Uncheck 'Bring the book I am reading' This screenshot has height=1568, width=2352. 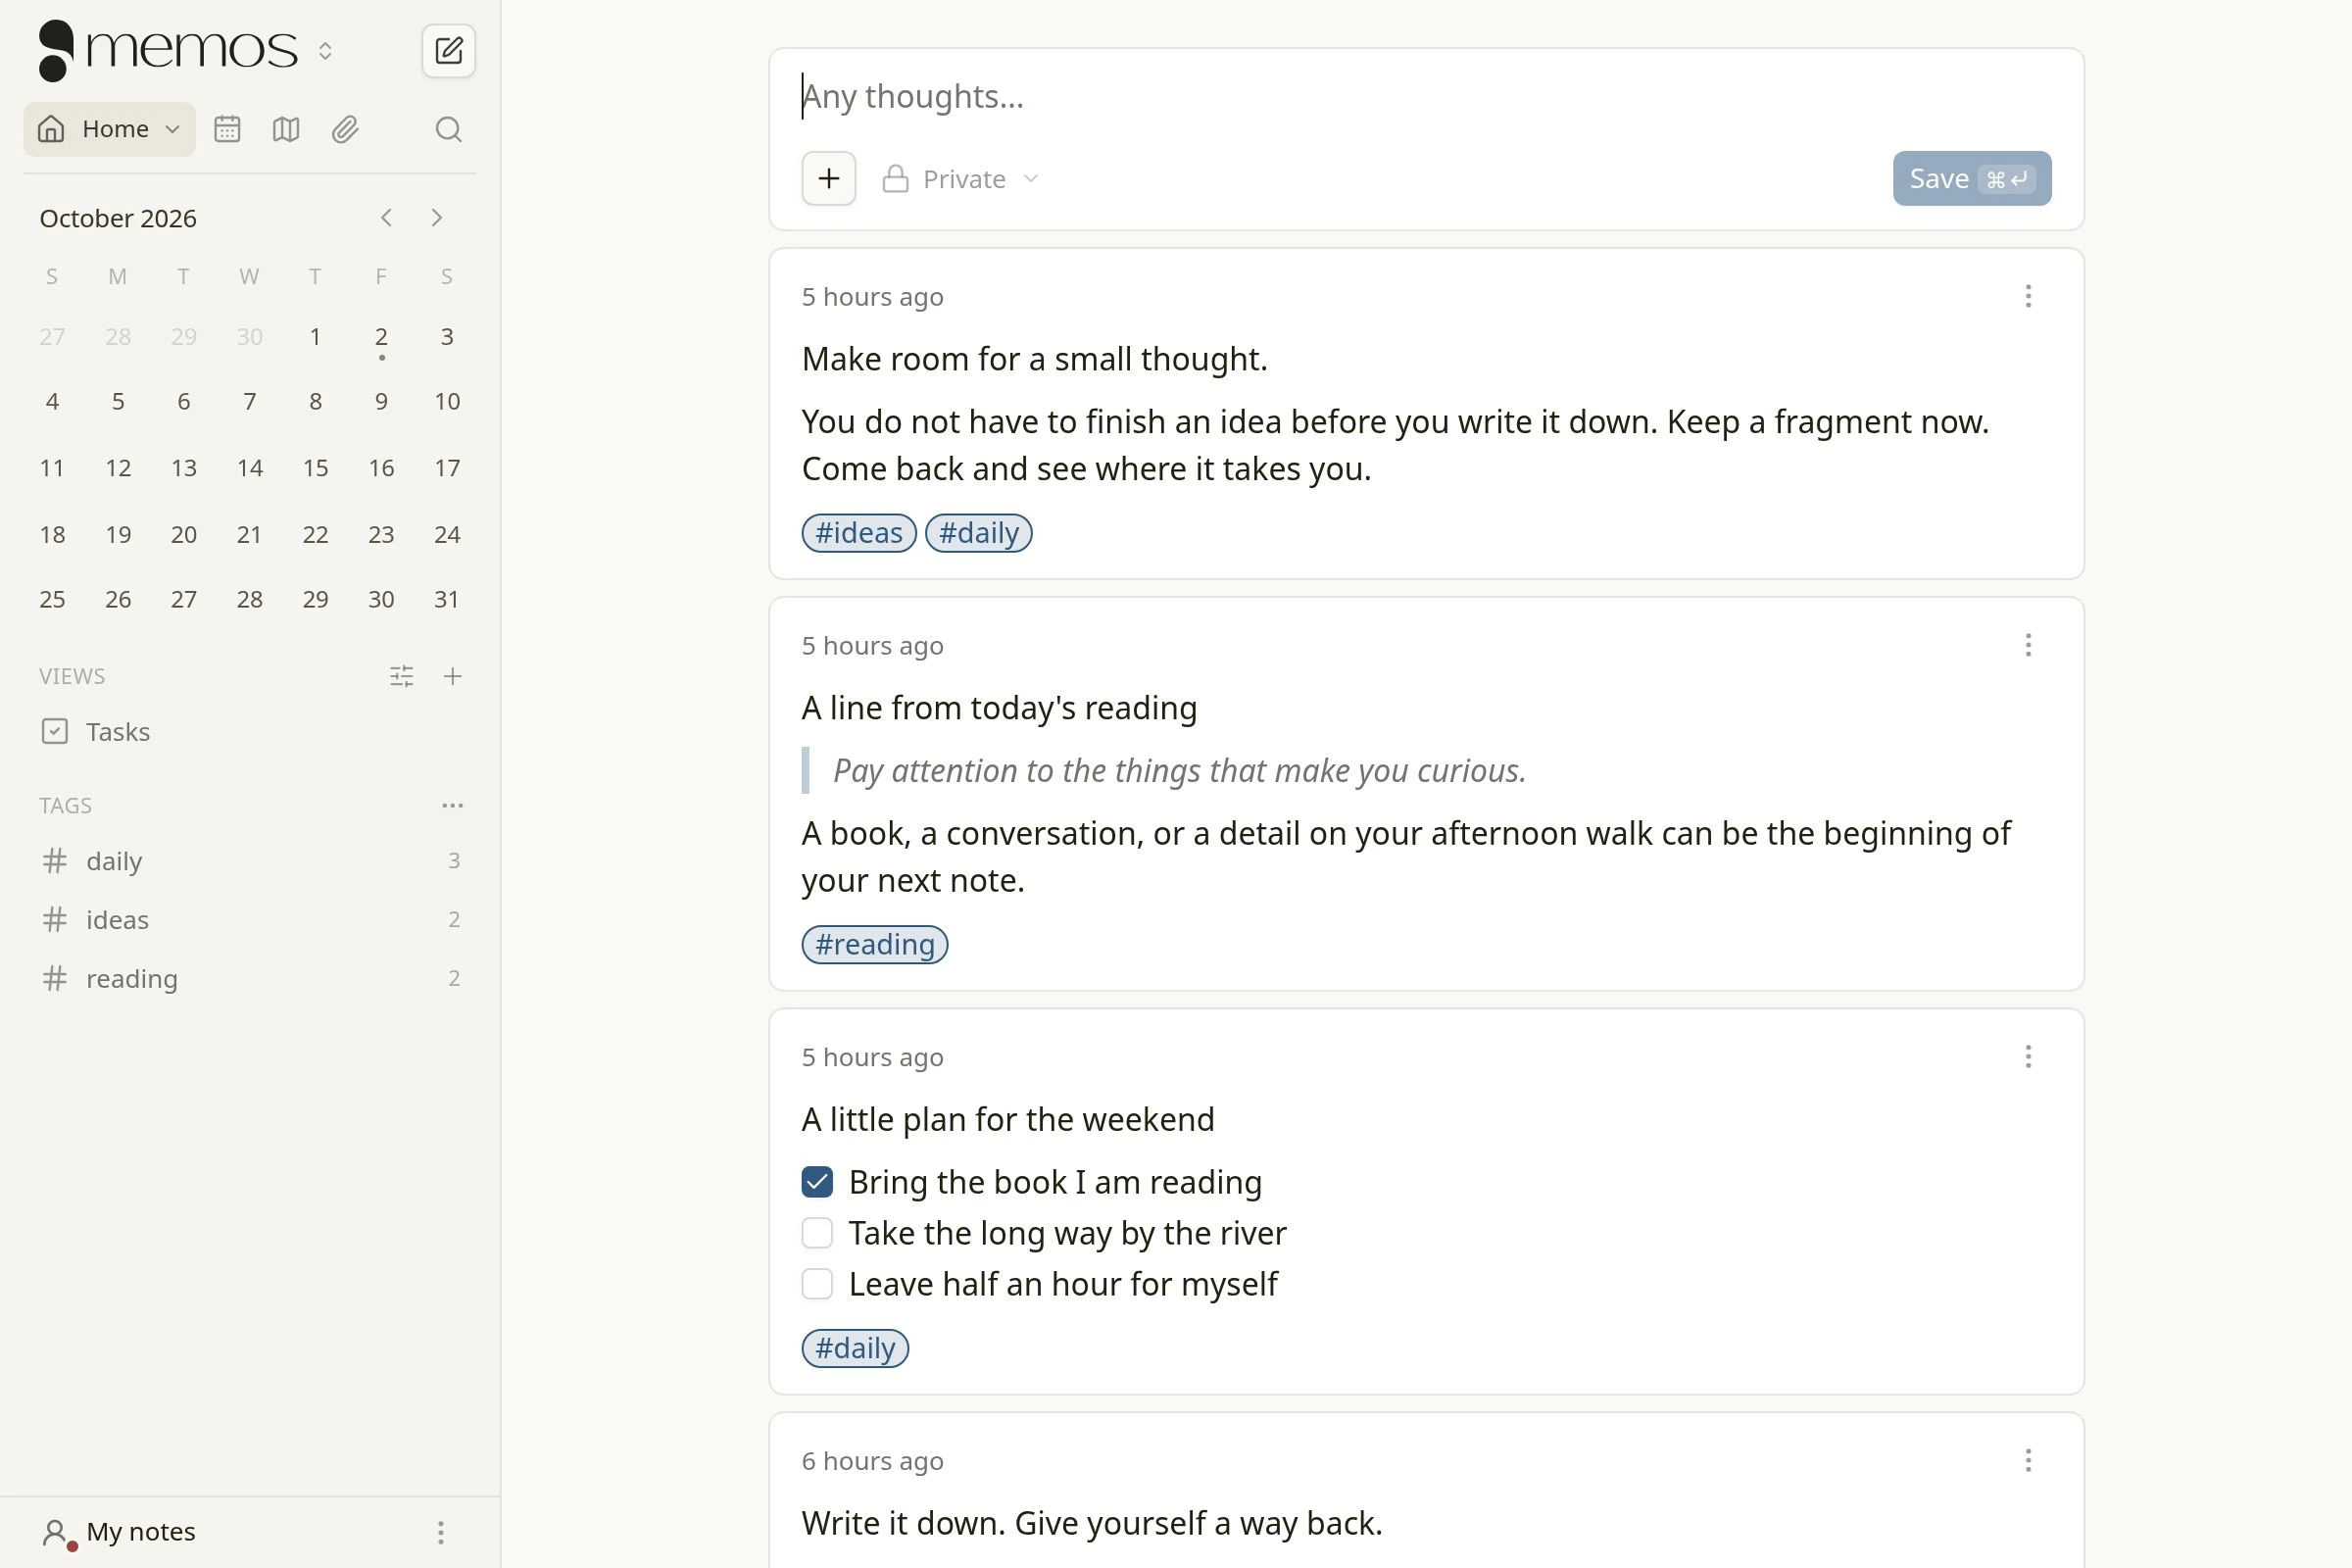(x=817, y=1182)
